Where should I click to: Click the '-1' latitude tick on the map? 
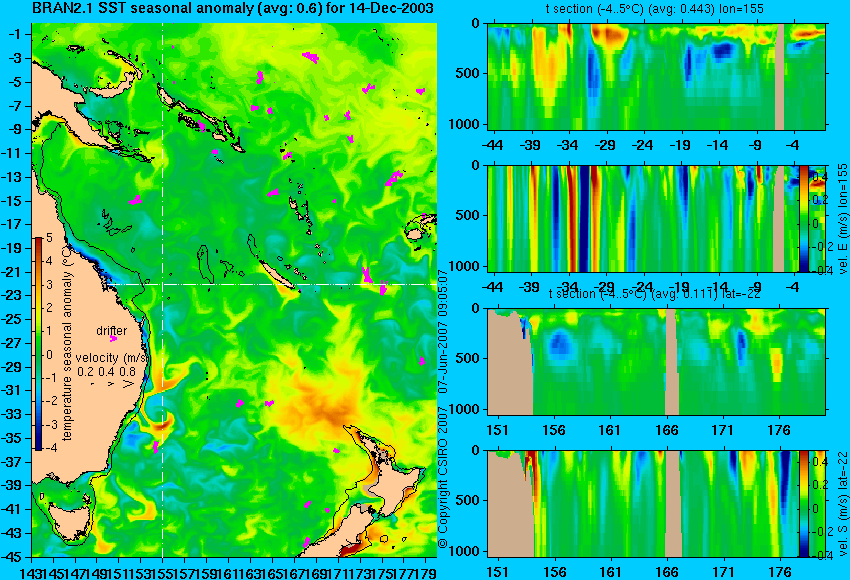pyautogui.click(x=16, y=34)
